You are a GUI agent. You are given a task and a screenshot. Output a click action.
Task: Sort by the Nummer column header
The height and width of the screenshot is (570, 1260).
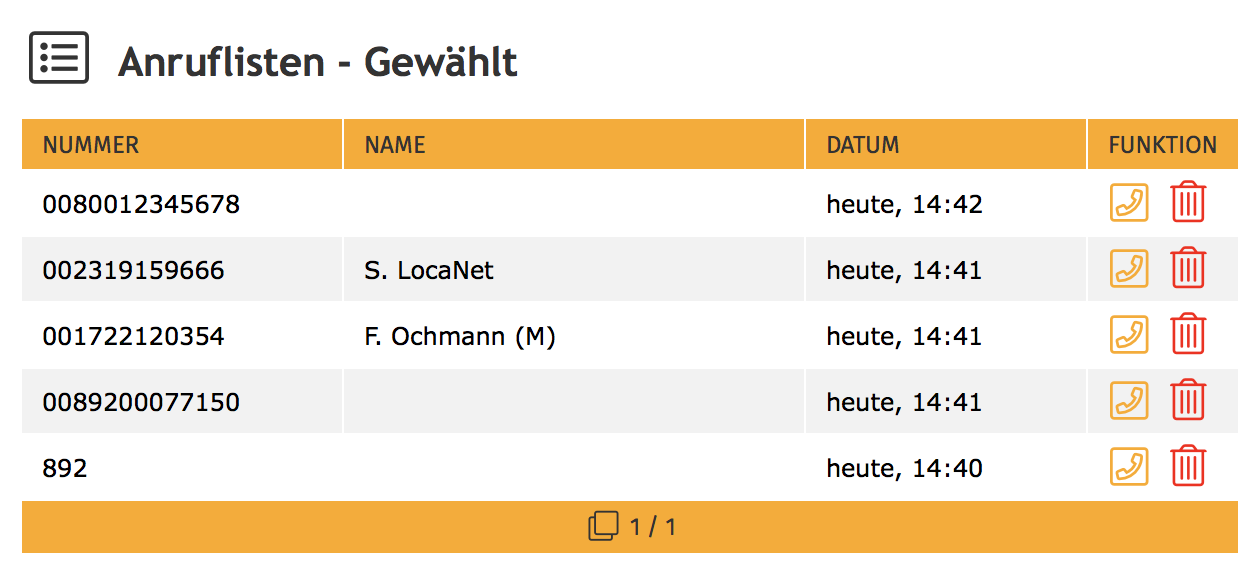(91, 145)
